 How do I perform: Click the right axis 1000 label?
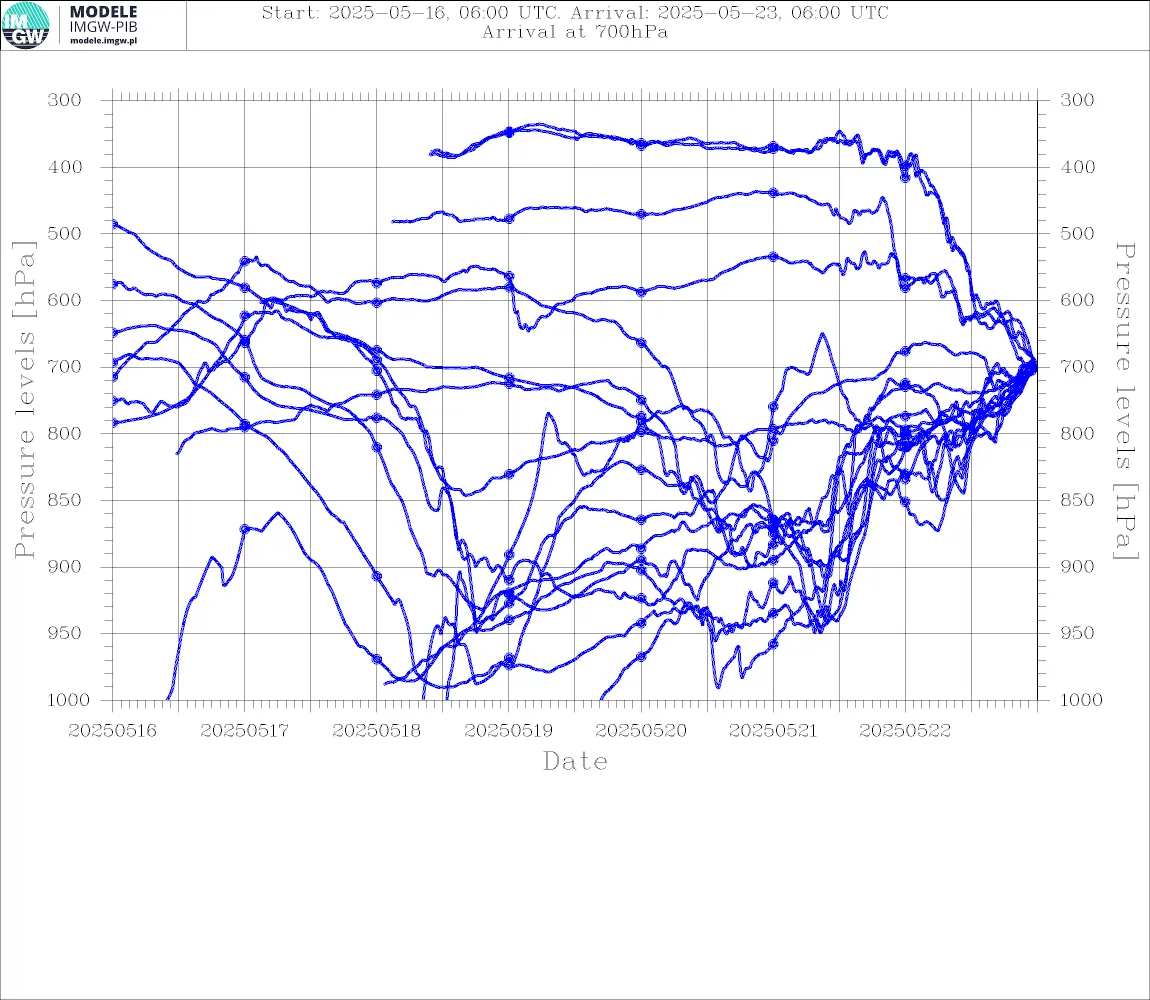(1081, 699)
